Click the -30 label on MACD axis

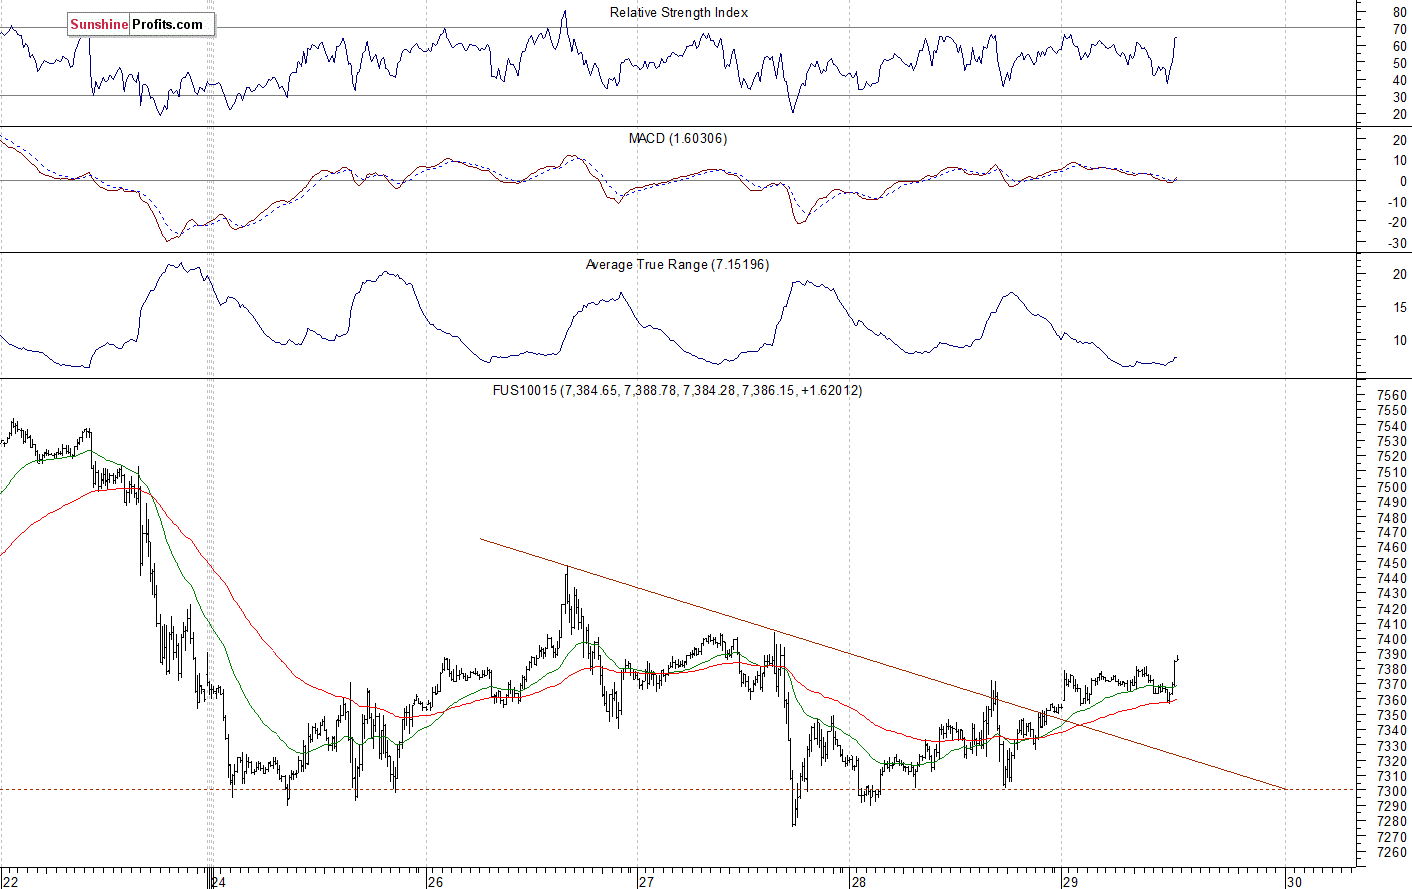coord(1397,243)
